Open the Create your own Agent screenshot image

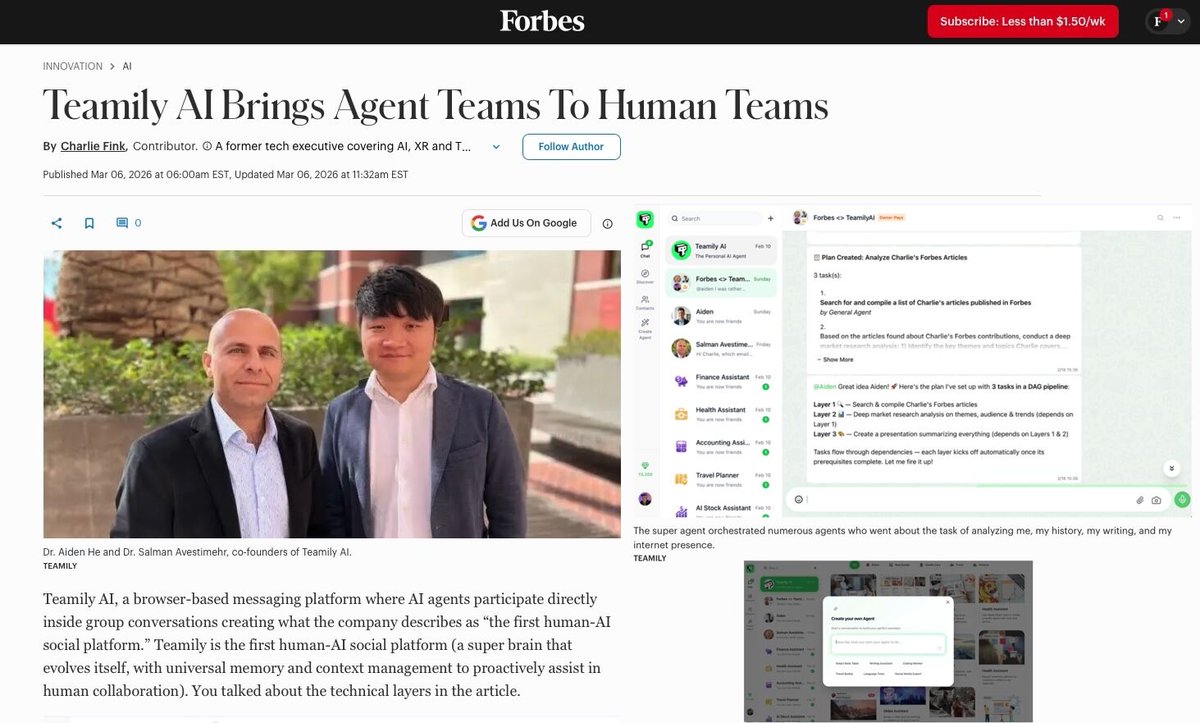click(888, 641)
